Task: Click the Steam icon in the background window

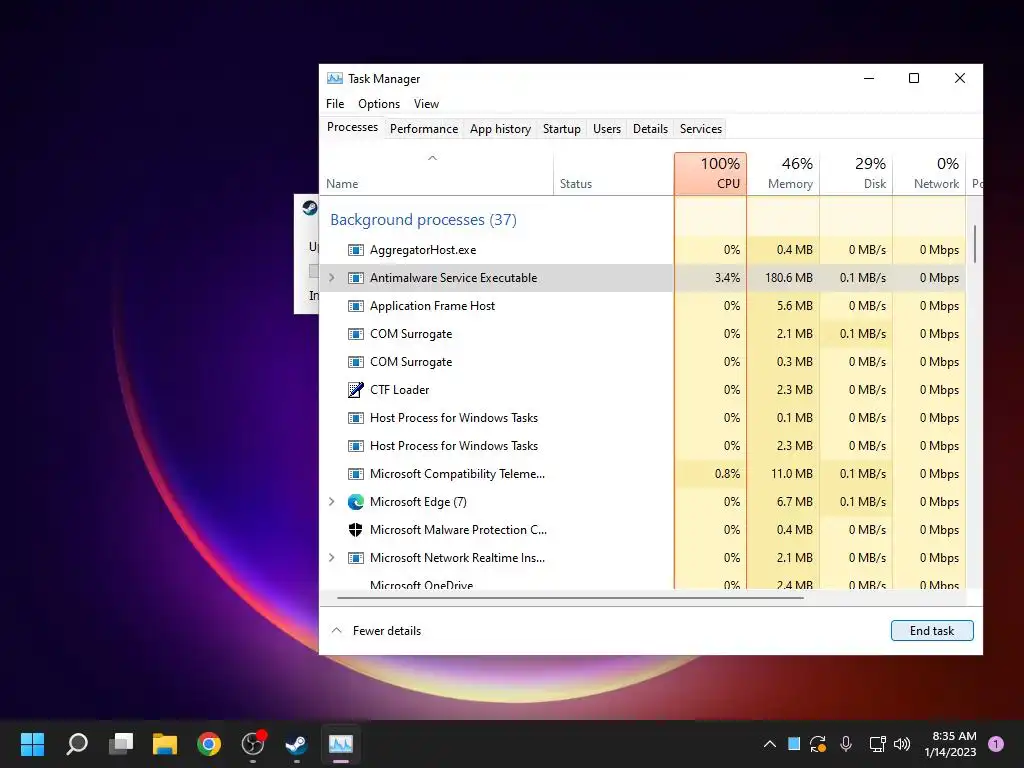Action: [310, 208]
